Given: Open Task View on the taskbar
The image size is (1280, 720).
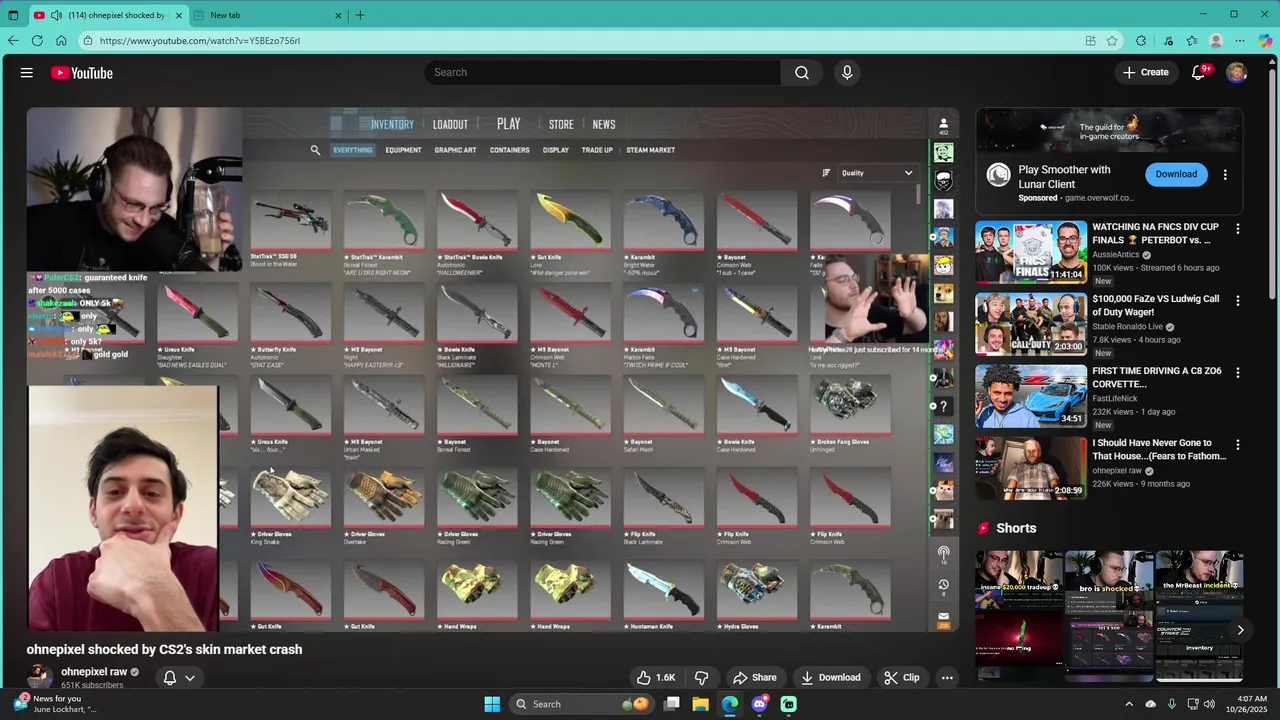Looking at the screenshot, I should 672,704.
